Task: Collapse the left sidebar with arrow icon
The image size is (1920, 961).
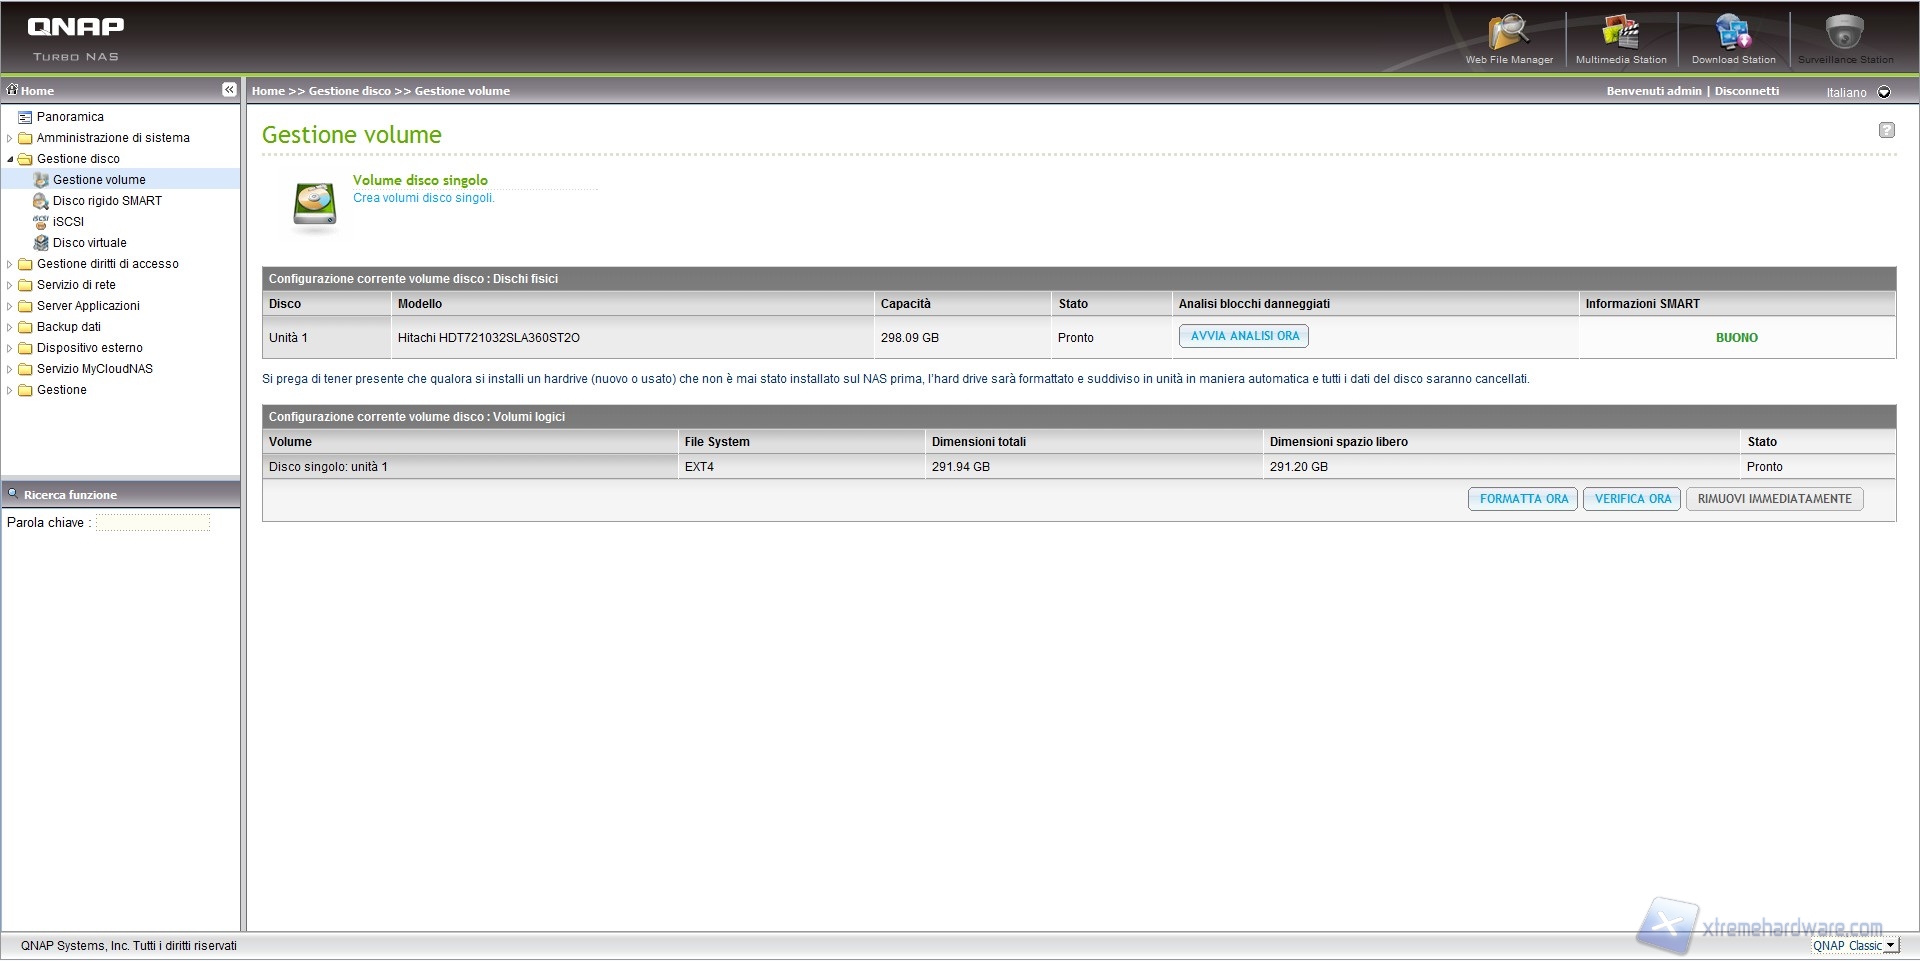Action: [x=229, y=90]
